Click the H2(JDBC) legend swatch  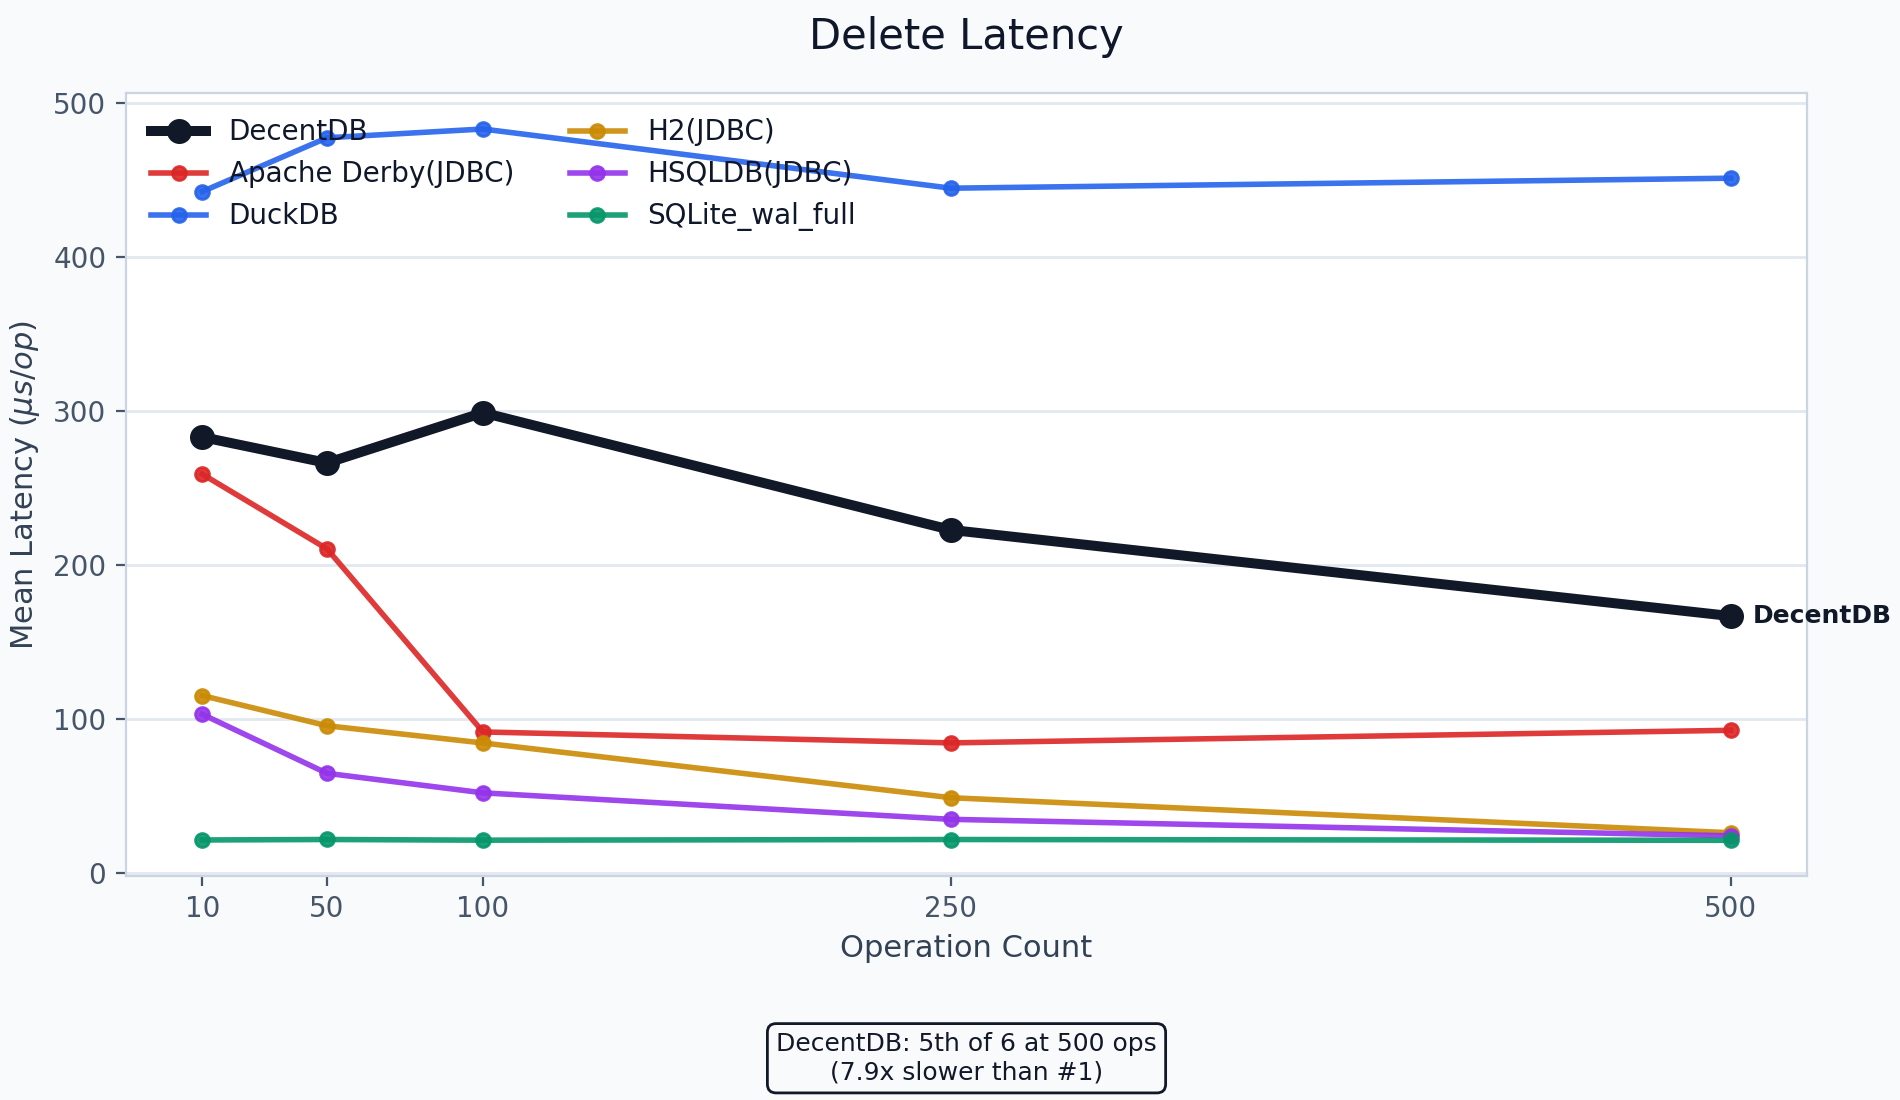pyautogui.click(x=598, y=131)
